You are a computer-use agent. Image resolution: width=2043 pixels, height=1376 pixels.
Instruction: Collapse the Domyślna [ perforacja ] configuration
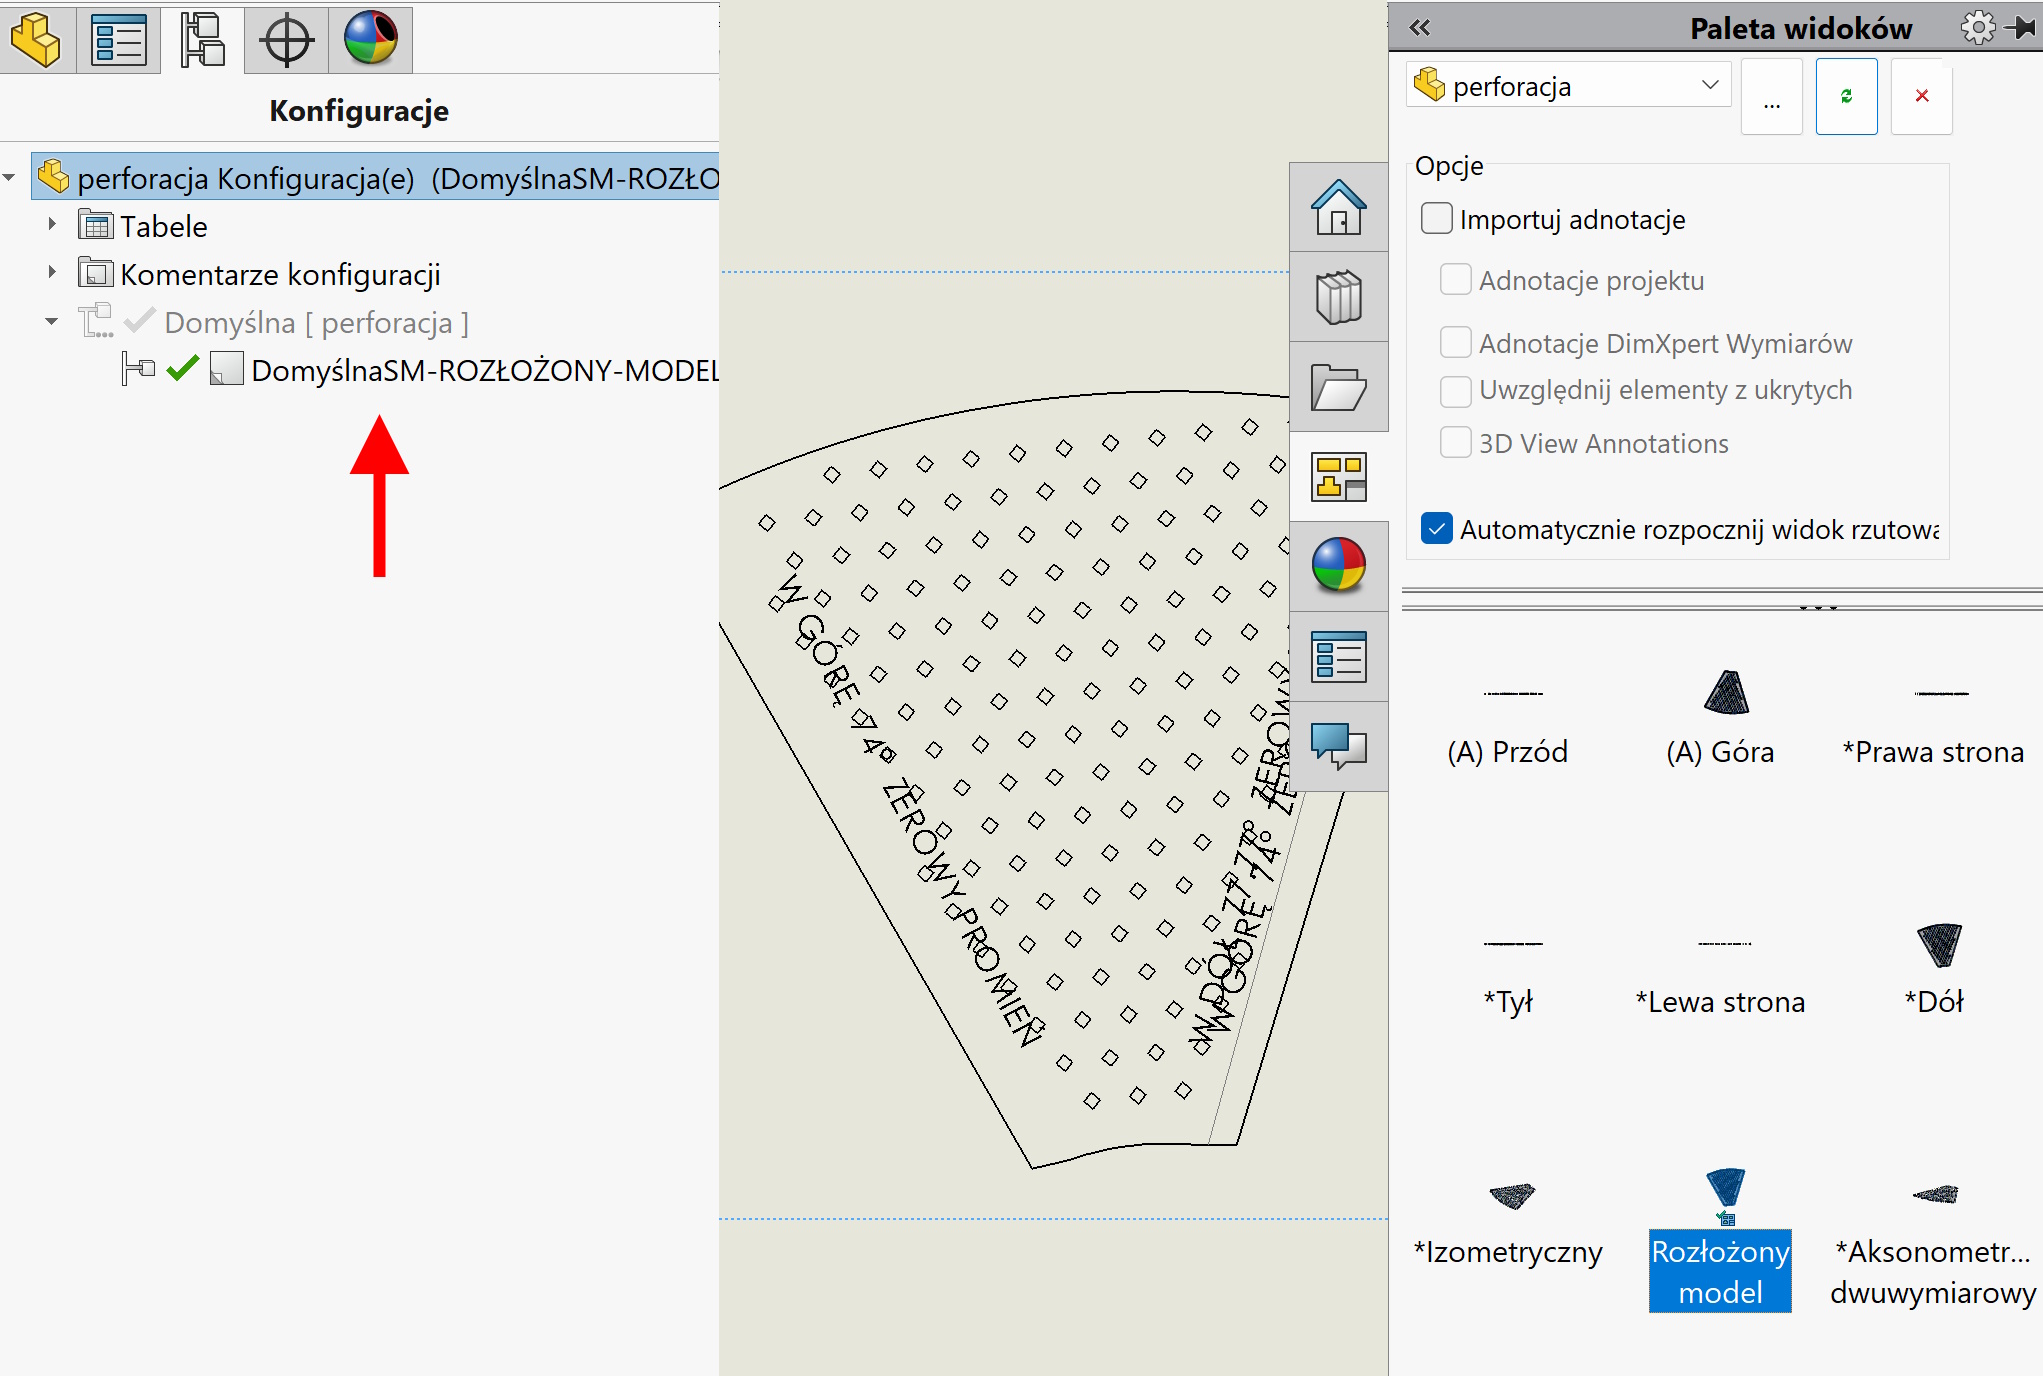tap(52, 322)
